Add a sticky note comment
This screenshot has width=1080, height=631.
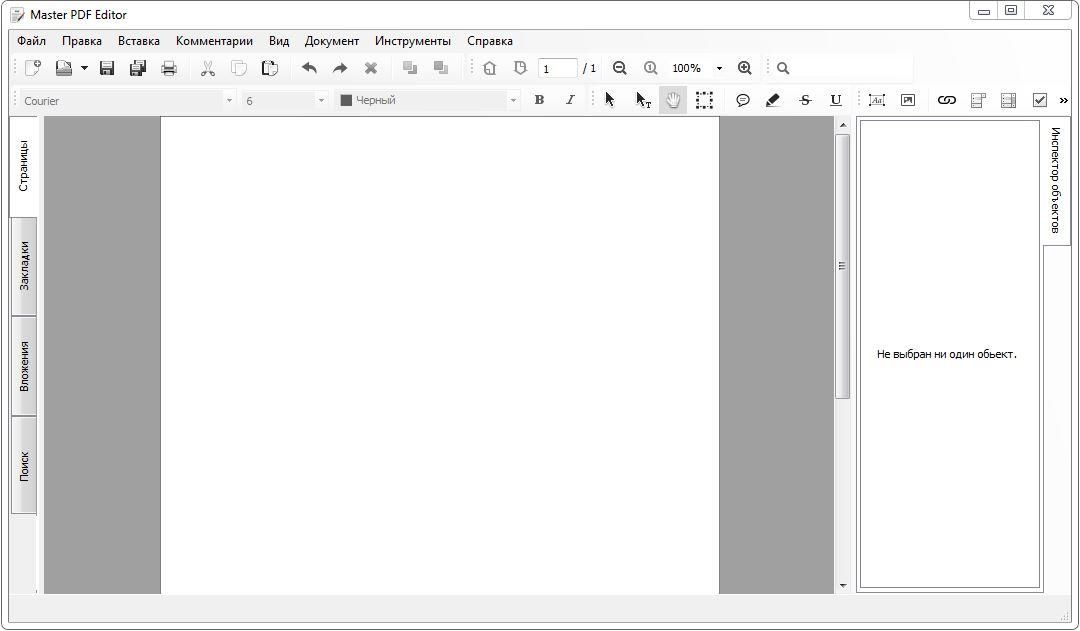click(742, 100)
